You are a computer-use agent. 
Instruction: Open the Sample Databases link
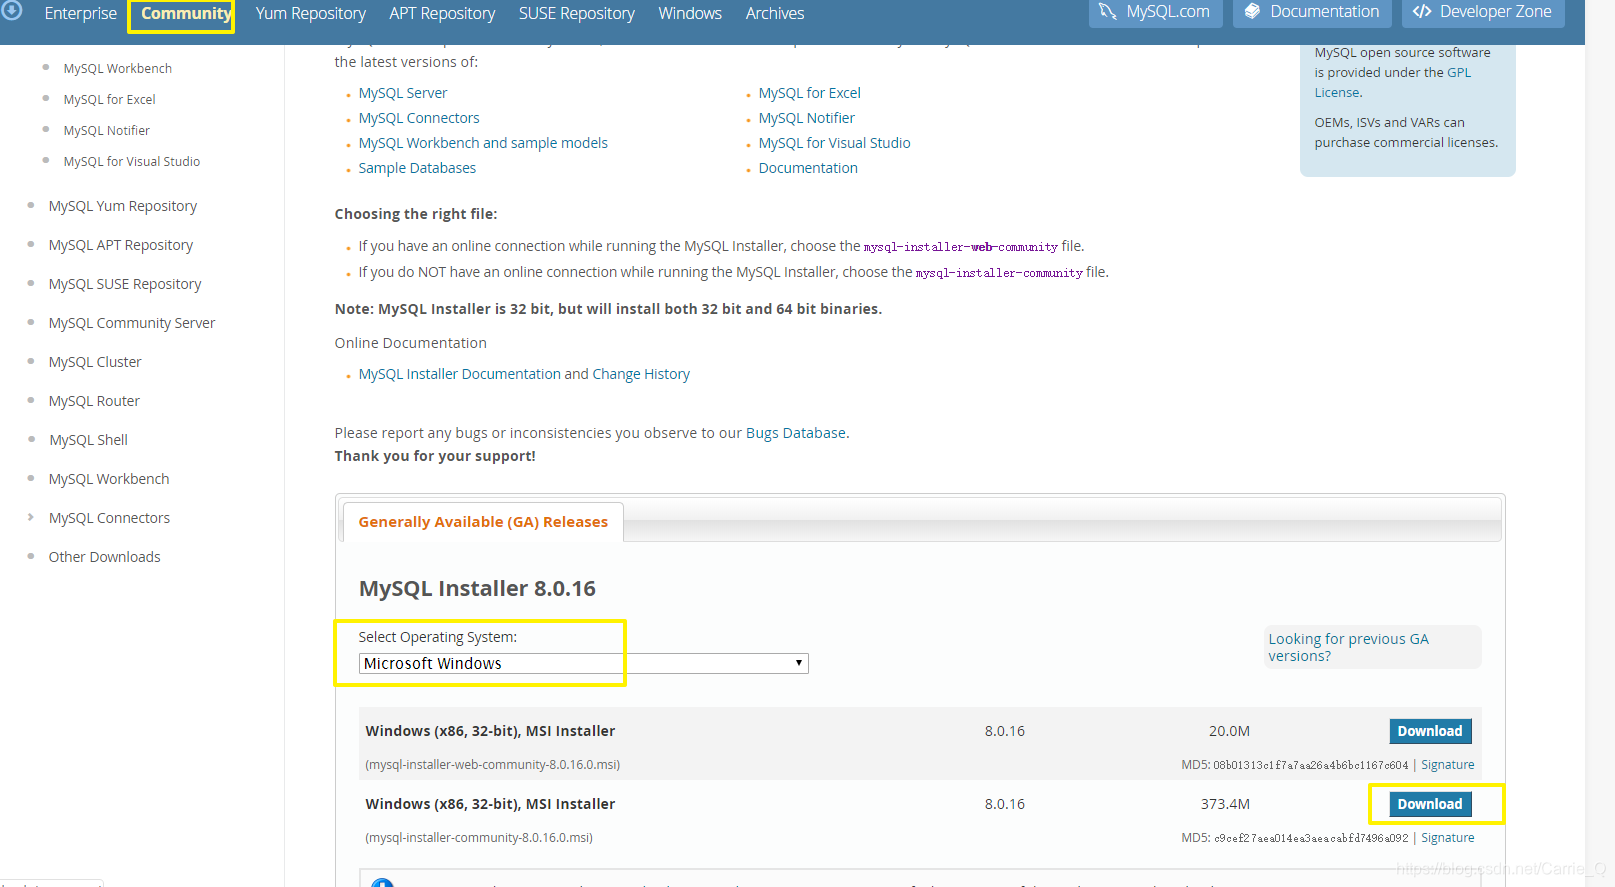pos(417,168)
